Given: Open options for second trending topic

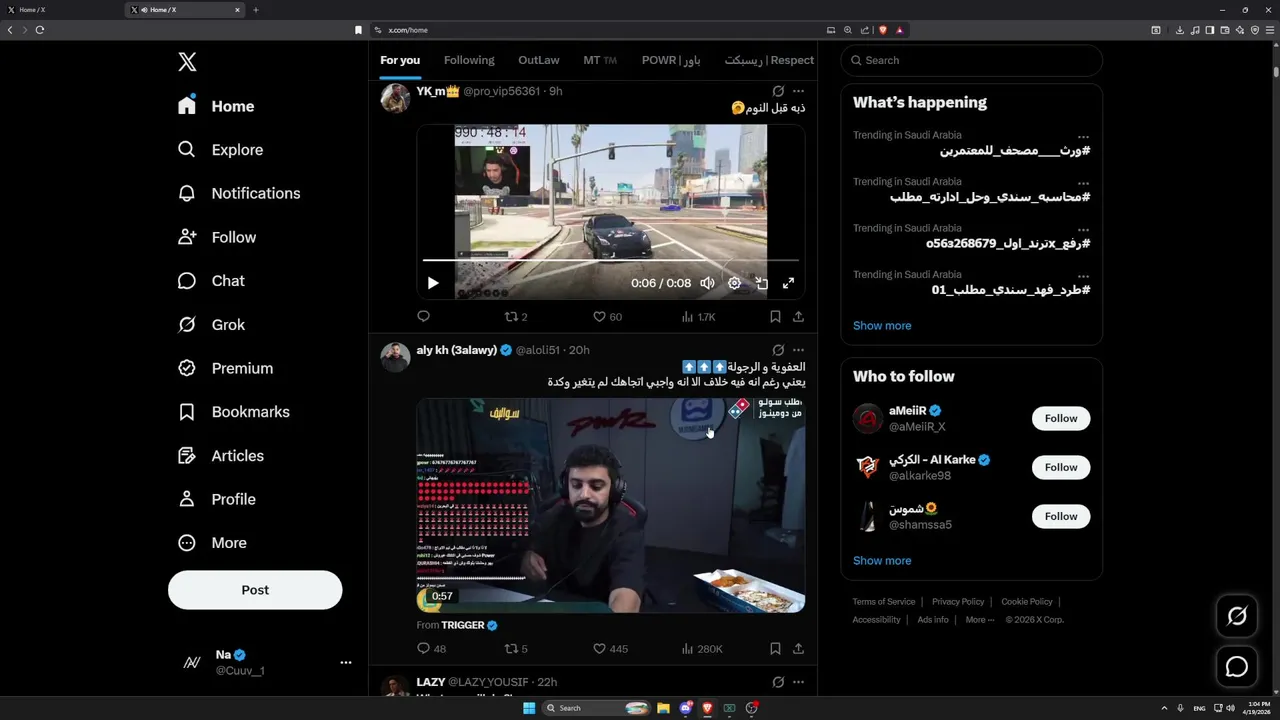Looking at the screenshot, I should (x=1083, y=183).
